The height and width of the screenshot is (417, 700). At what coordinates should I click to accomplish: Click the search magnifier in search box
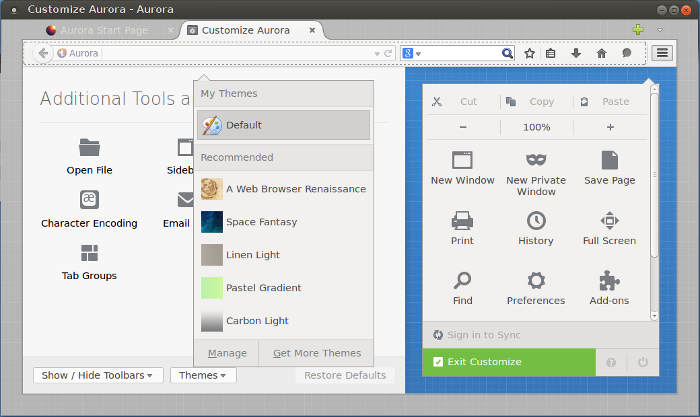point(507,54)
